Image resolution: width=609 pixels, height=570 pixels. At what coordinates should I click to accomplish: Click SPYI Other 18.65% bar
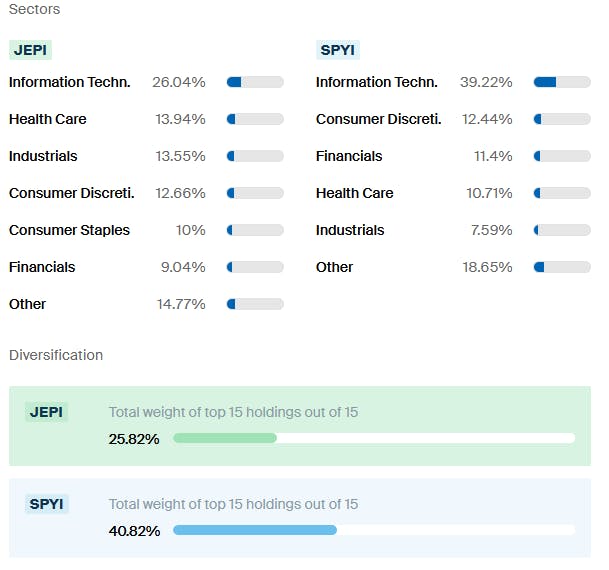(562, 267)
